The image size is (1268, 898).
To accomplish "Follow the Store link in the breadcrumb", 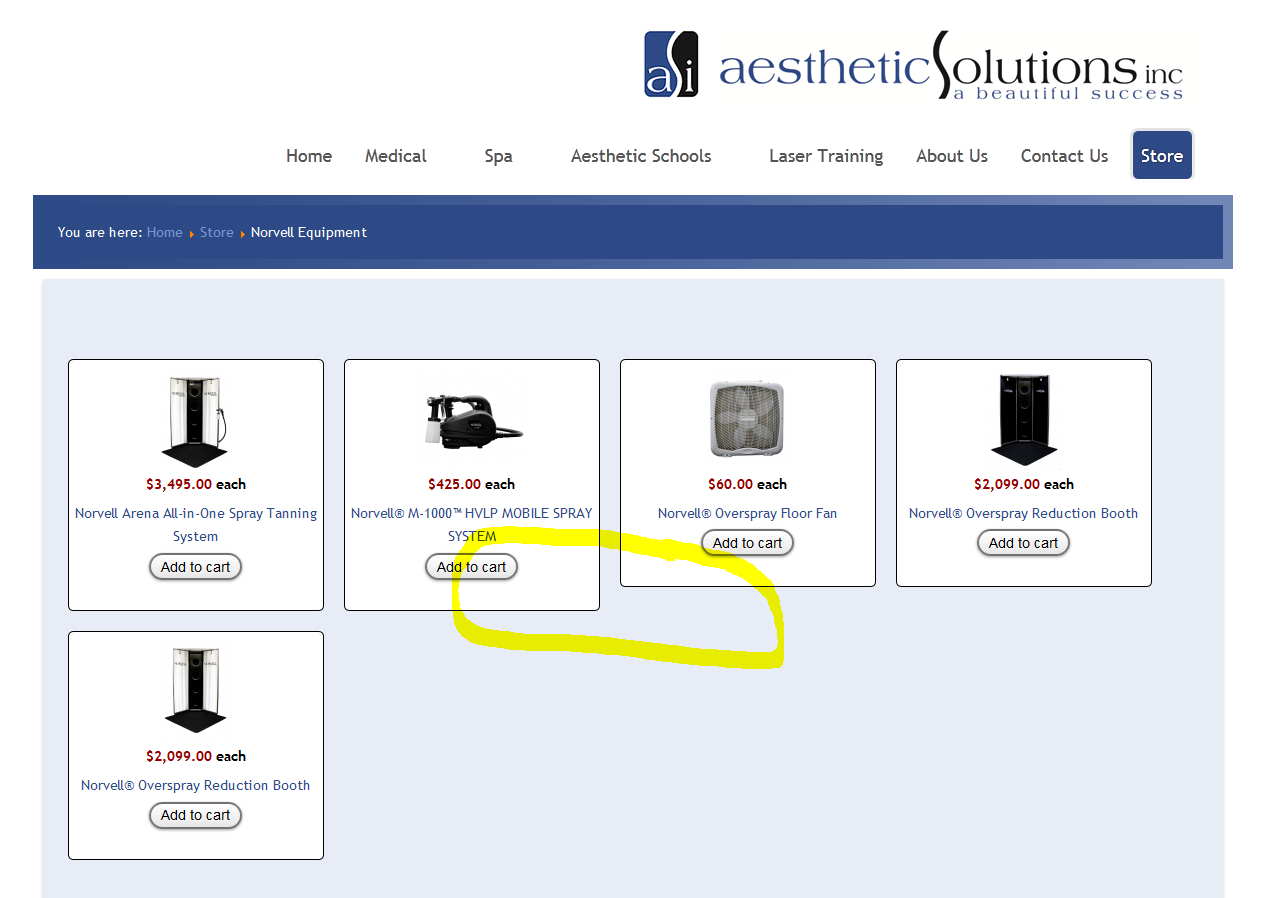I will click(x=216, y=232).
